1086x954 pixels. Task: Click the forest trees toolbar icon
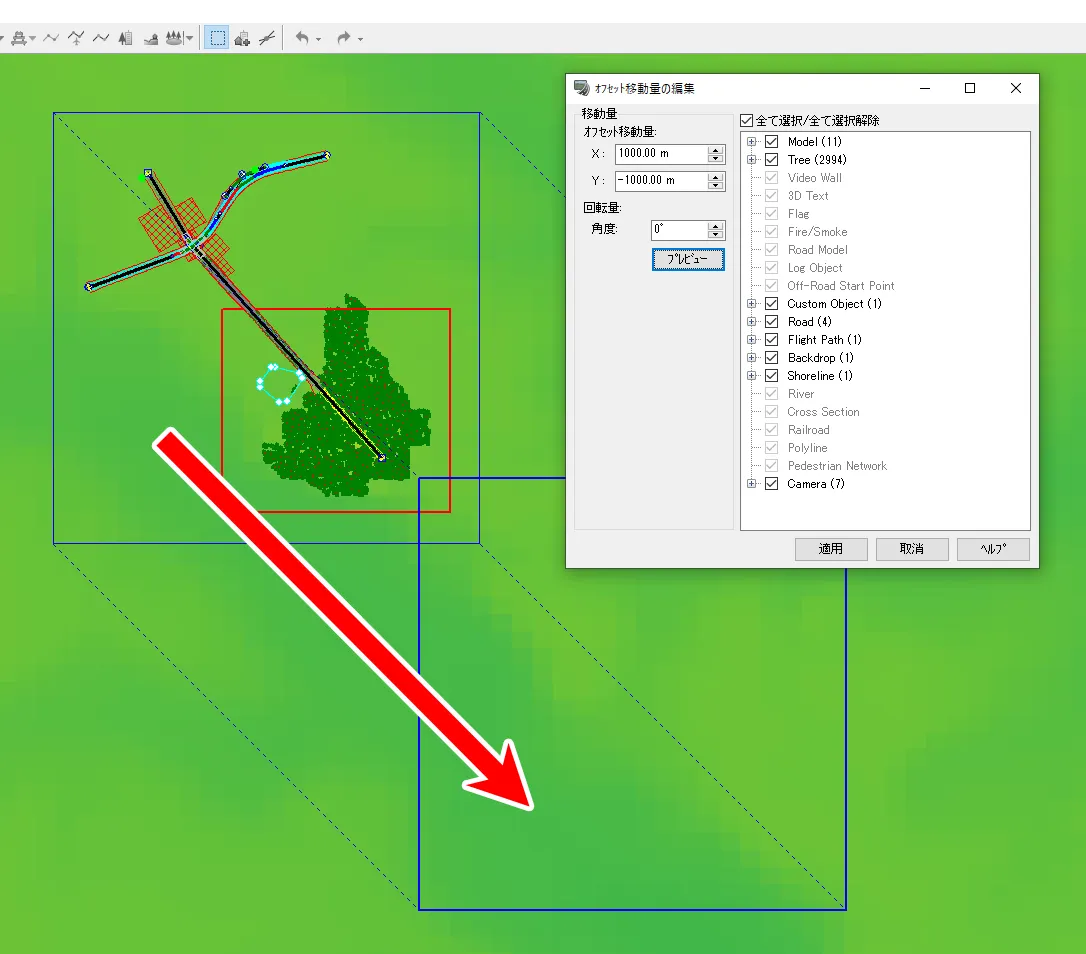[x=174, y=38]
